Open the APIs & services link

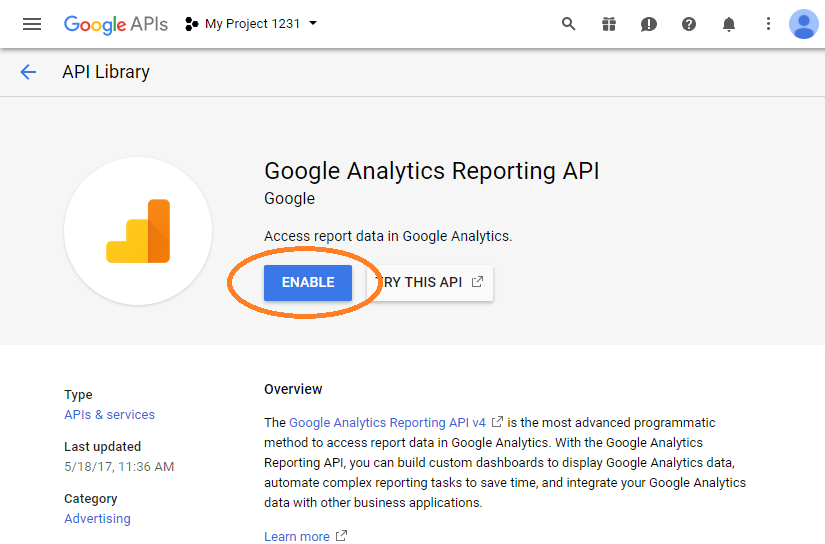(109, 415)
